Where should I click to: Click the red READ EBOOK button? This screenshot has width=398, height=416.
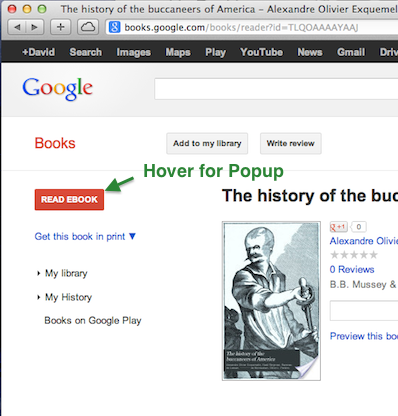(69, 199)
